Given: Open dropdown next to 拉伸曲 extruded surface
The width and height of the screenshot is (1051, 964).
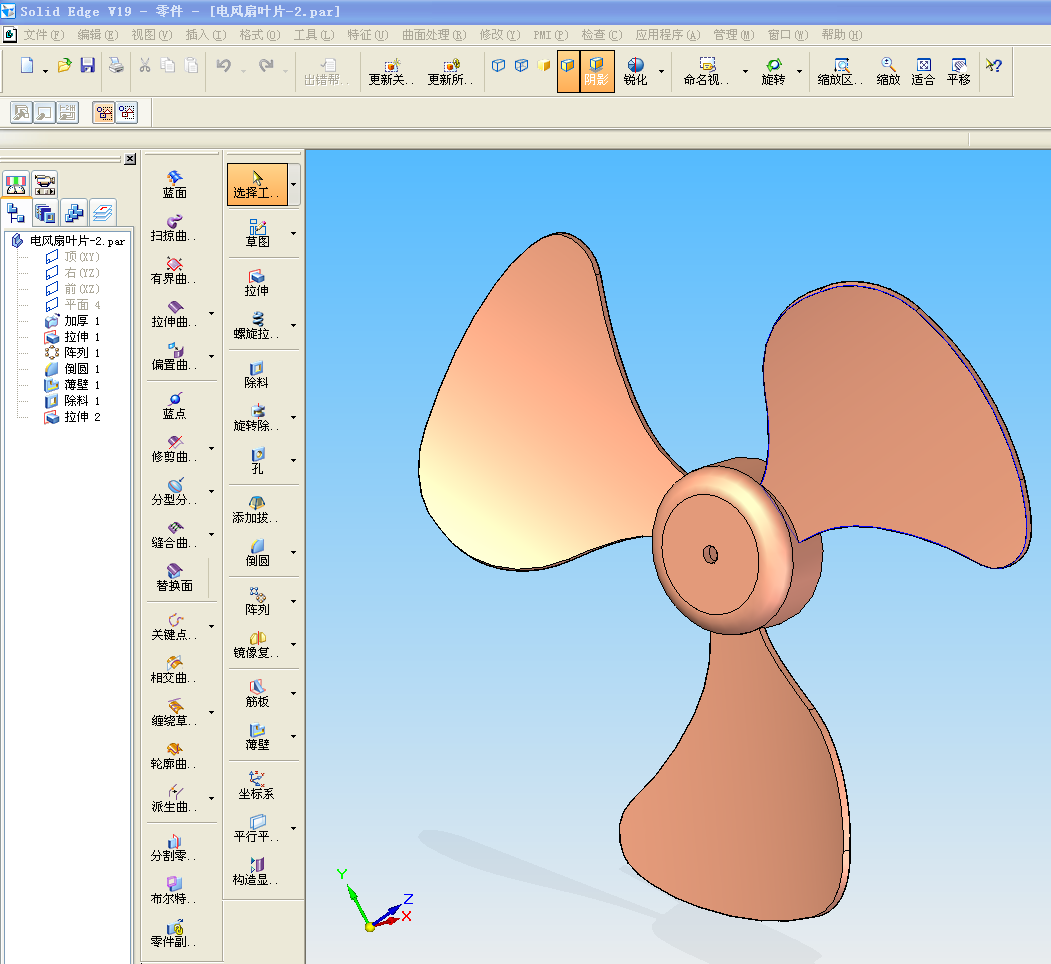Looking at the screenshot, I should tap(211, 313).
